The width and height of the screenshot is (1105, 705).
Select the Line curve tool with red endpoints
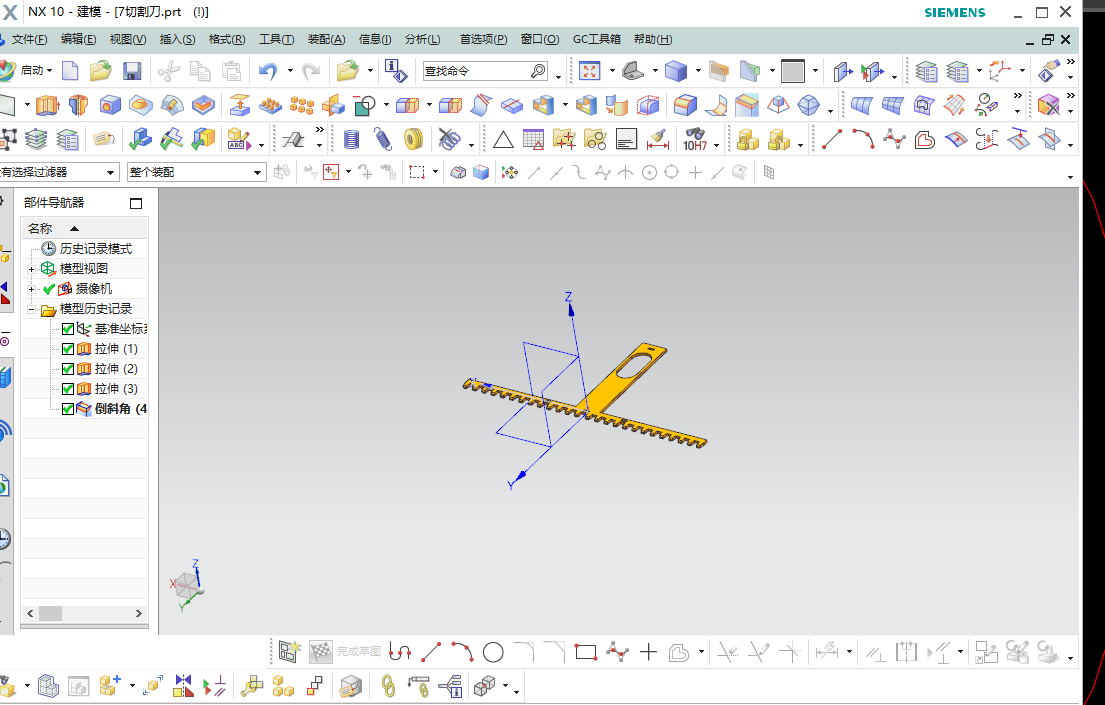coord(831,139)
